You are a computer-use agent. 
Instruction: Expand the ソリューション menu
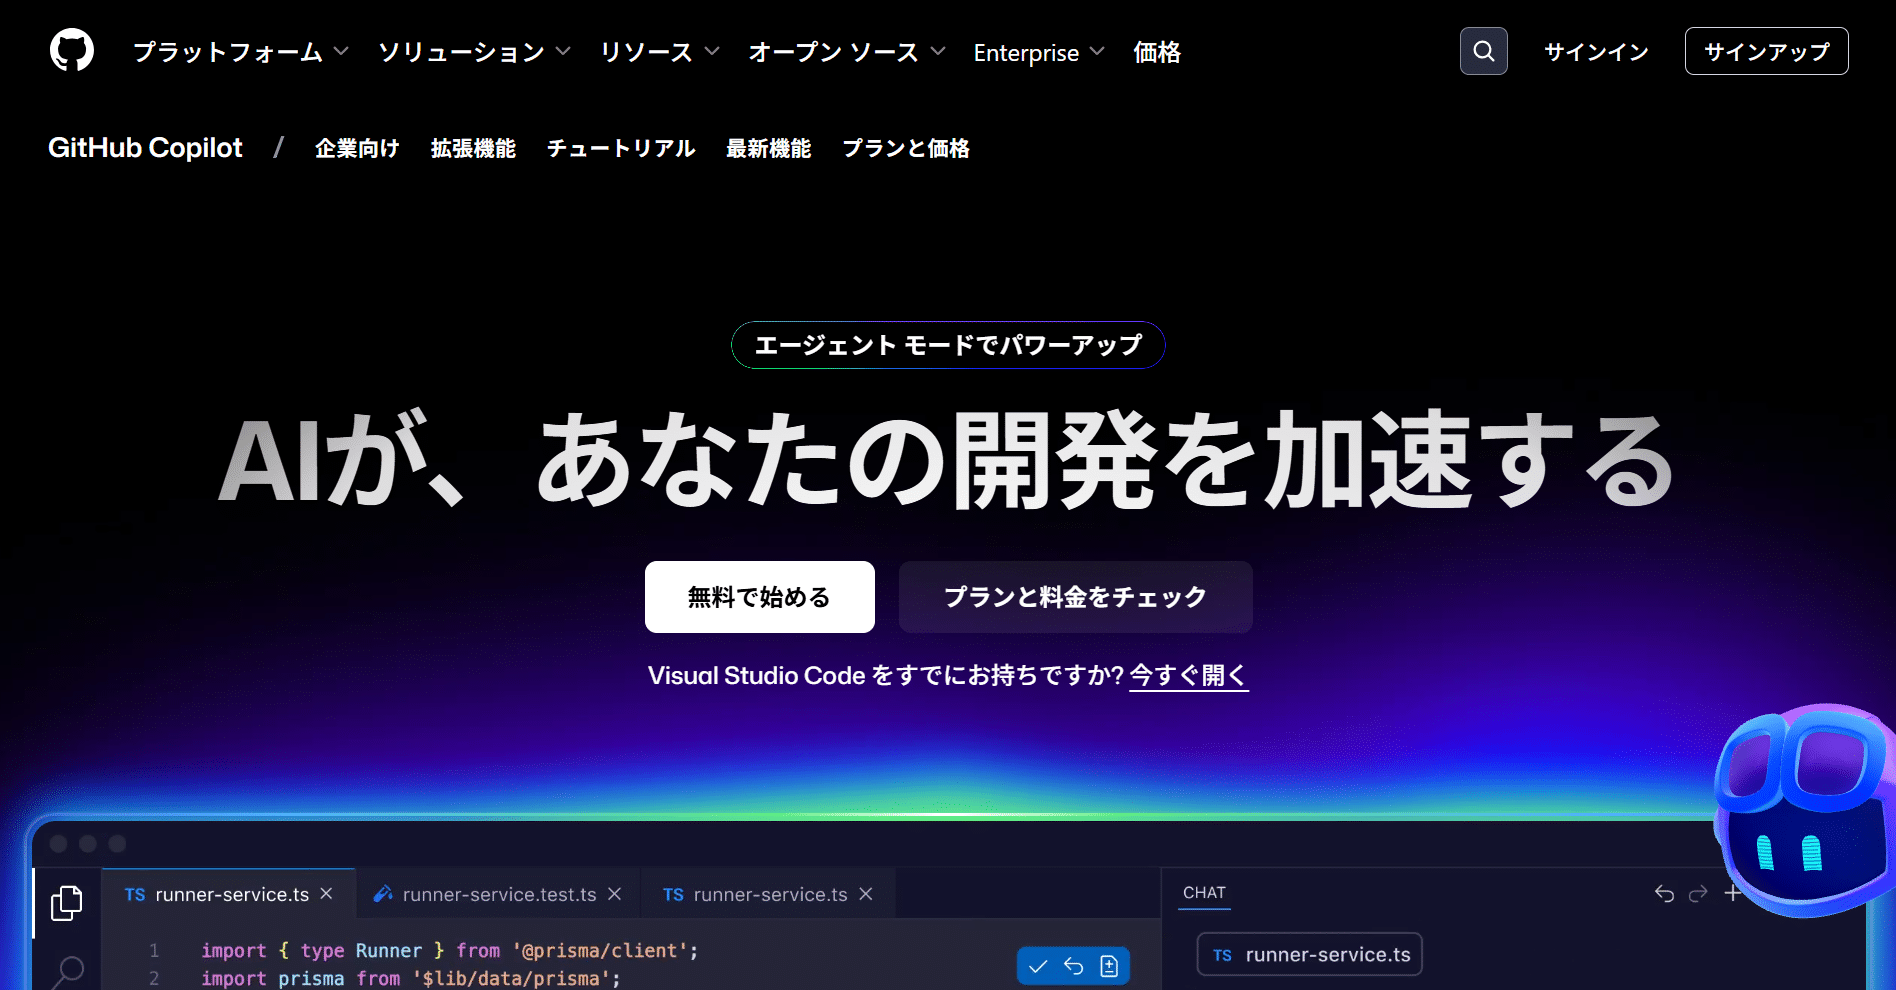pyautogui.click(x=474, y=52)
